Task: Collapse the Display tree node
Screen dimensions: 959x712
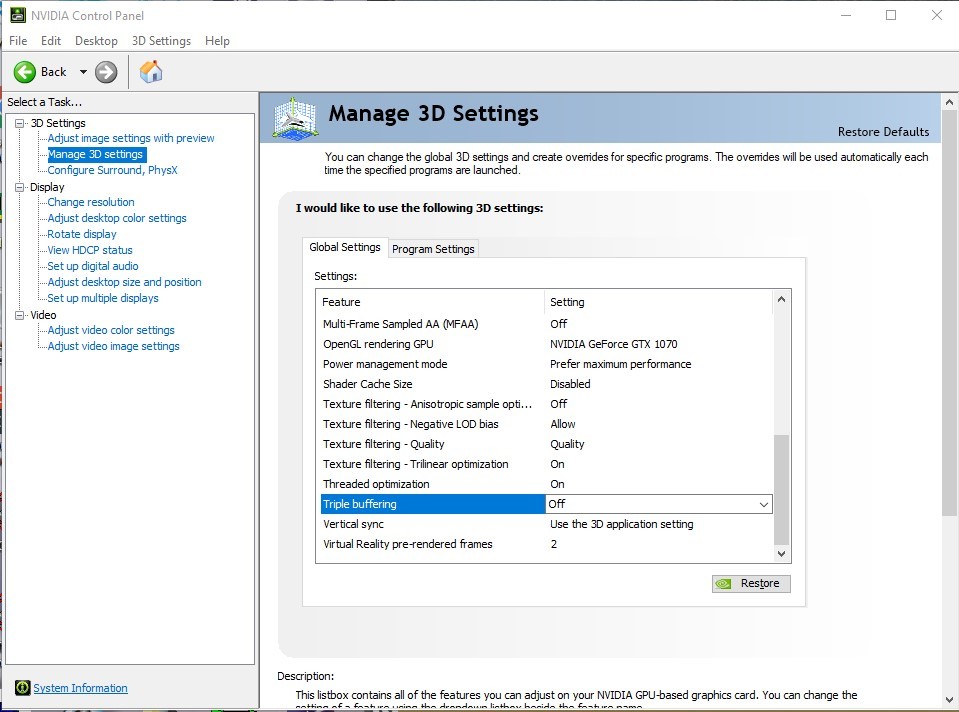Action: [x=20, y=187]
